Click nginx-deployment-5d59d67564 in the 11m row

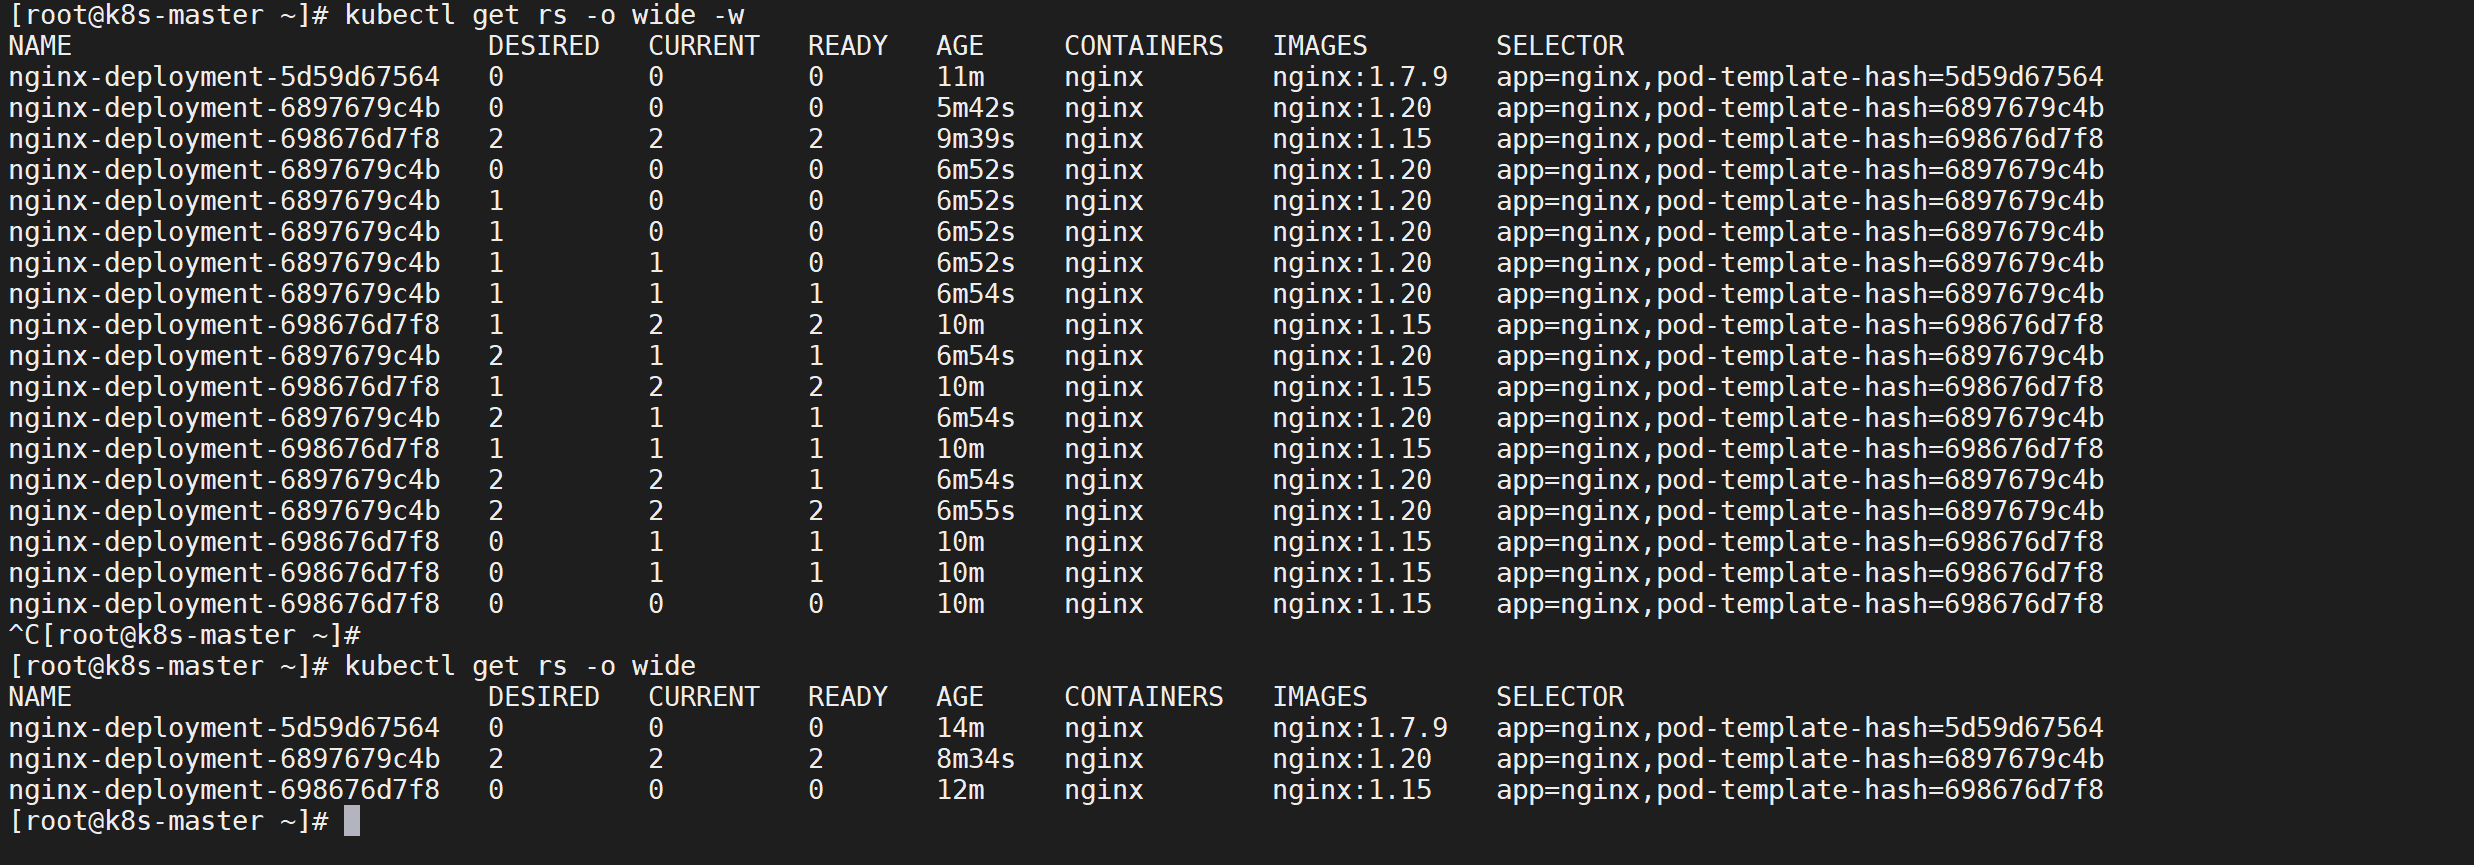[x=224, y=77]
